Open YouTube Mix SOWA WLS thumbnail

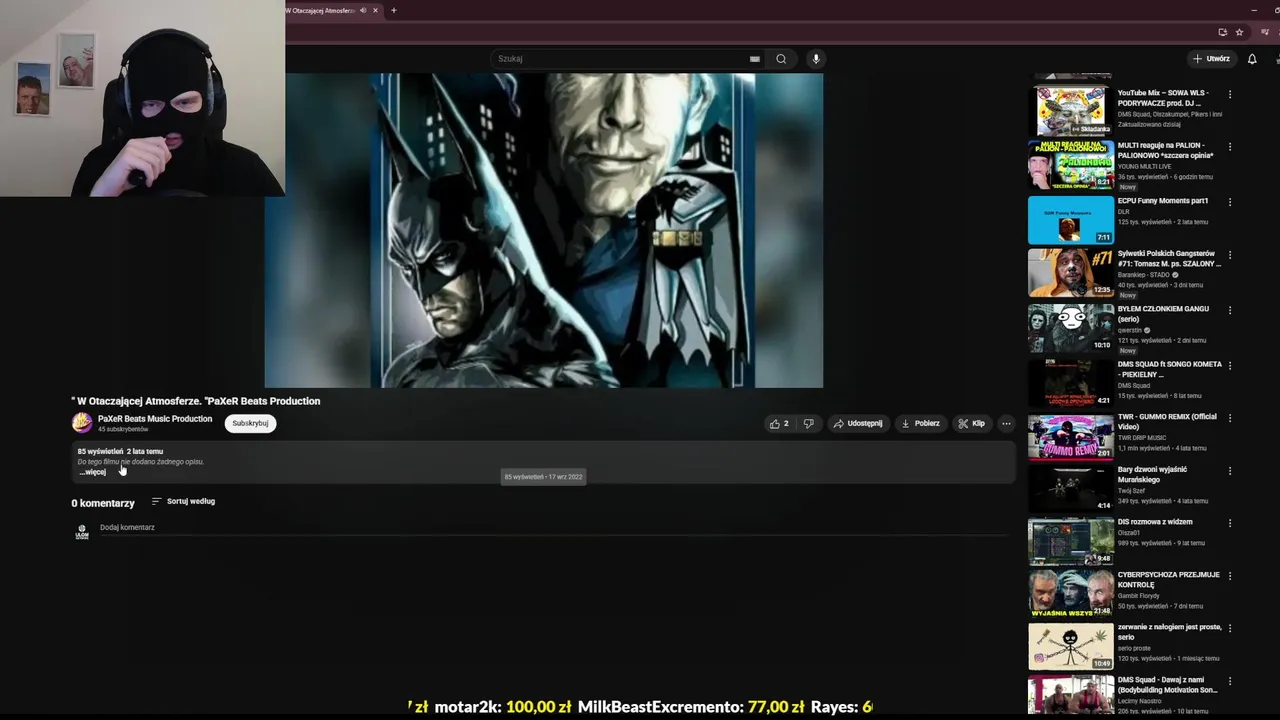[x=1070, y=111]
